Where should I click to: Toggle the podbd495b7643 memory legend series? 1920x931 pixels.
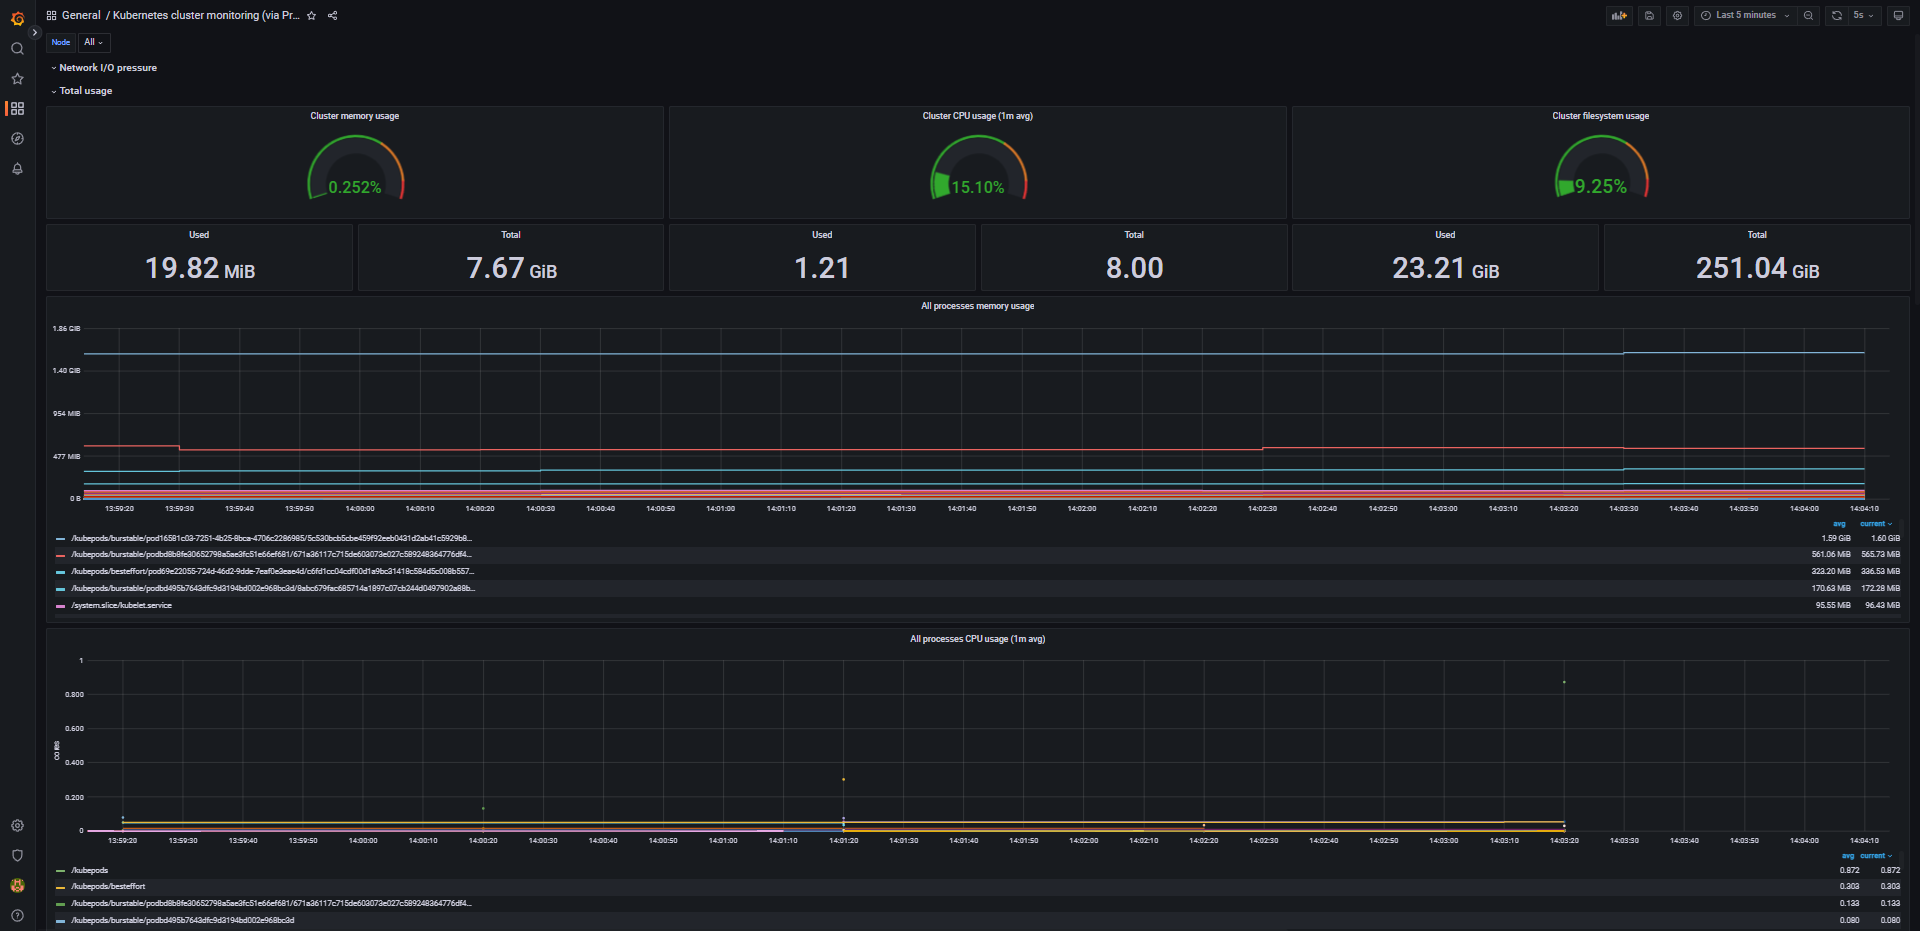coord(272,588)
